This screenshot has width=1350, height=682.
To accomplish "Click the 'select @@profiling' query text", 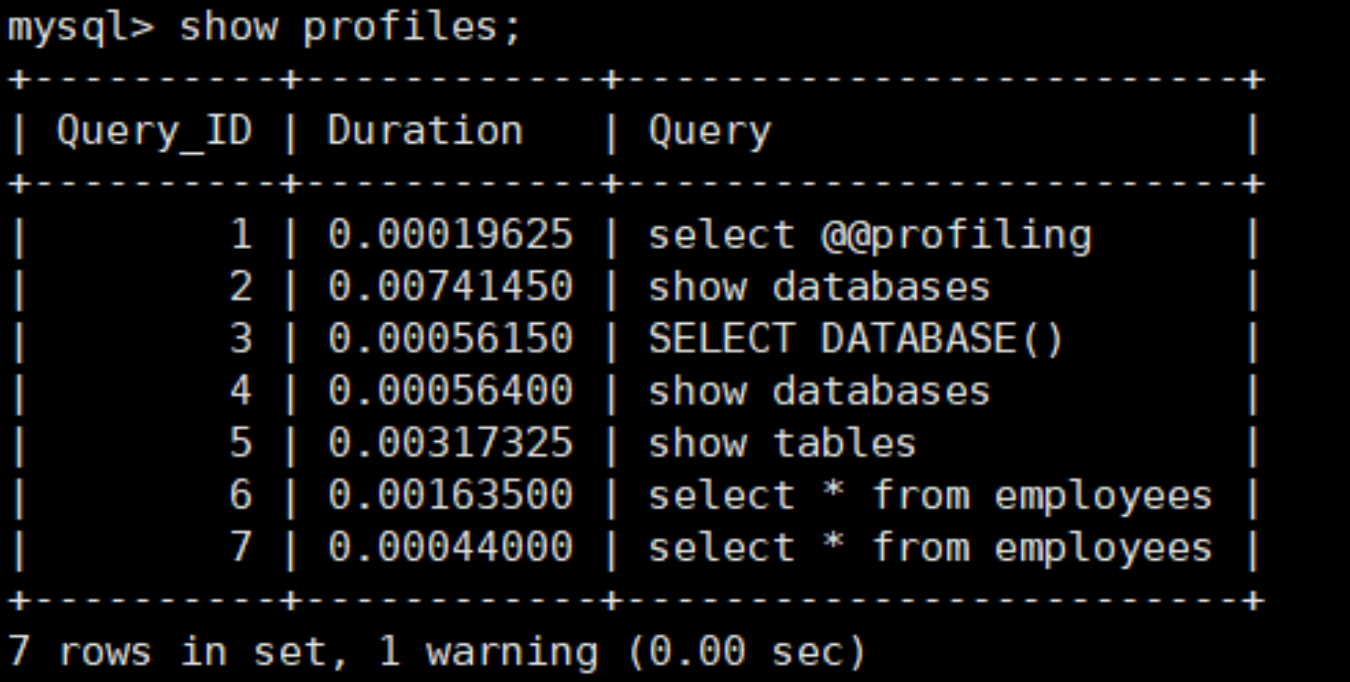I will (x=870, y=235).
